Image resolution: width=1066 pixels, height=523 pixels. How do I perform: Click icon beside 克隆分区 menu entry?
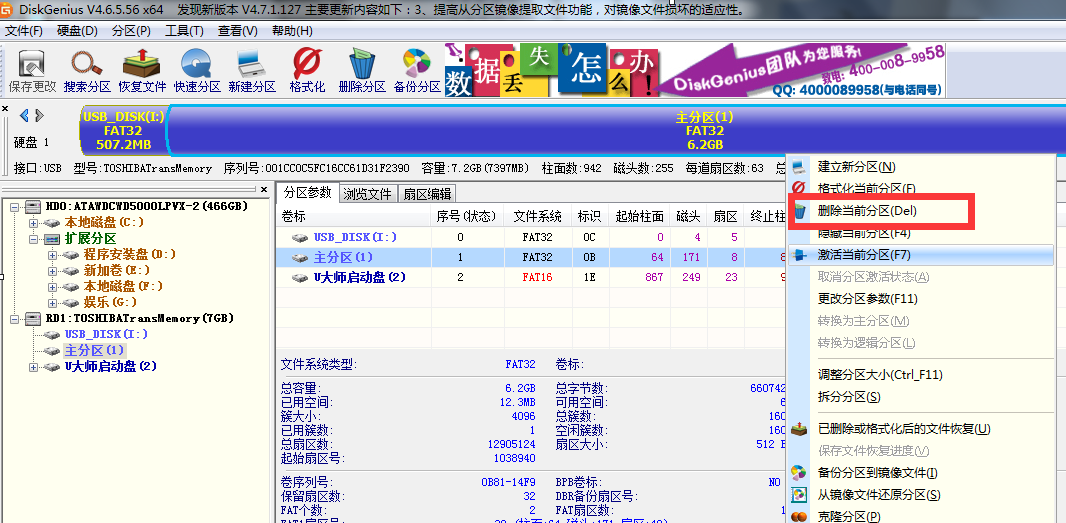click(800, 516)
